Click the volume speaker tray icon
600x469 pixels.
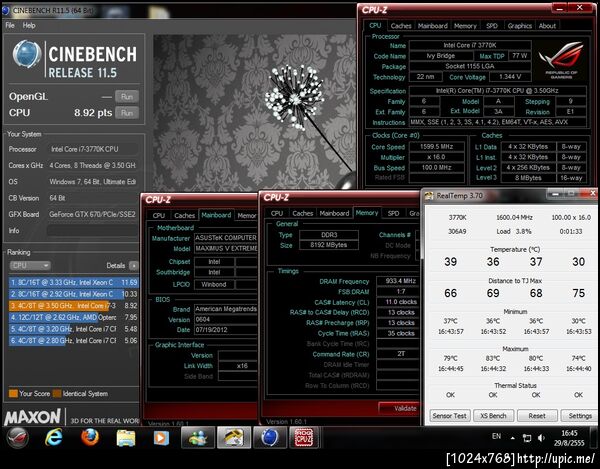pos(541,438)
